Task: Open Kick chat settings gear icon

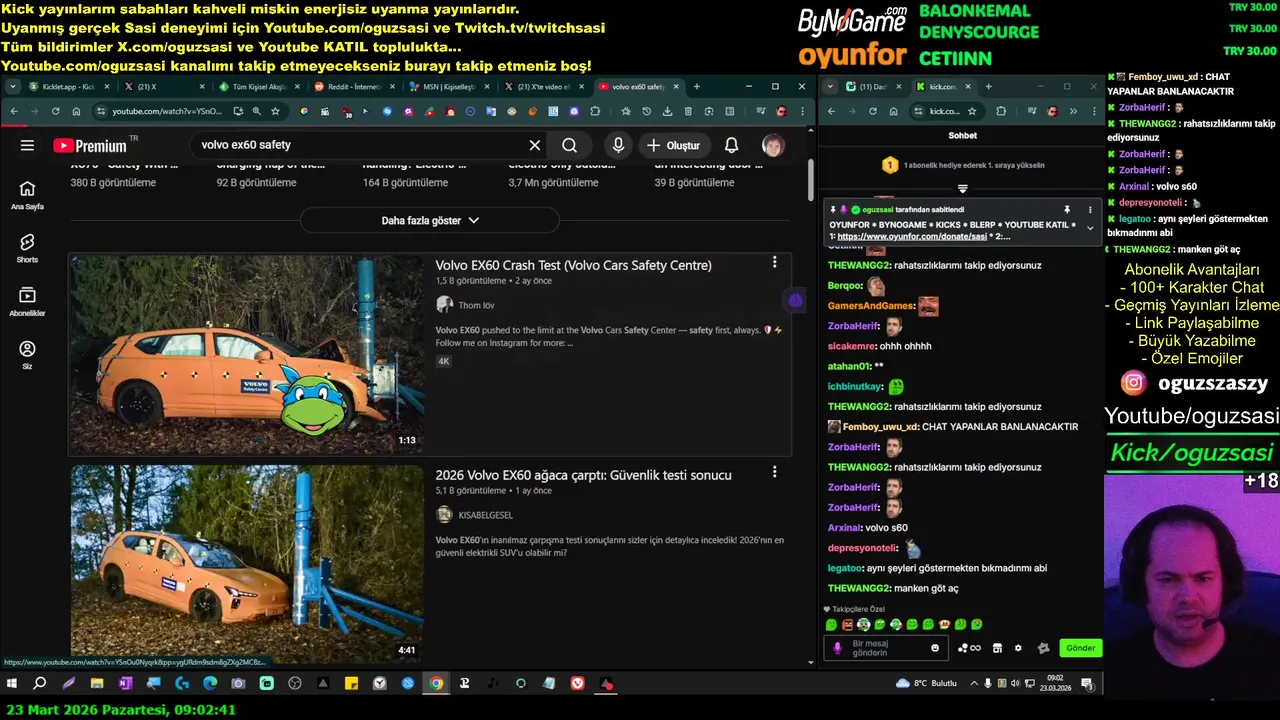Action: 1018,648
